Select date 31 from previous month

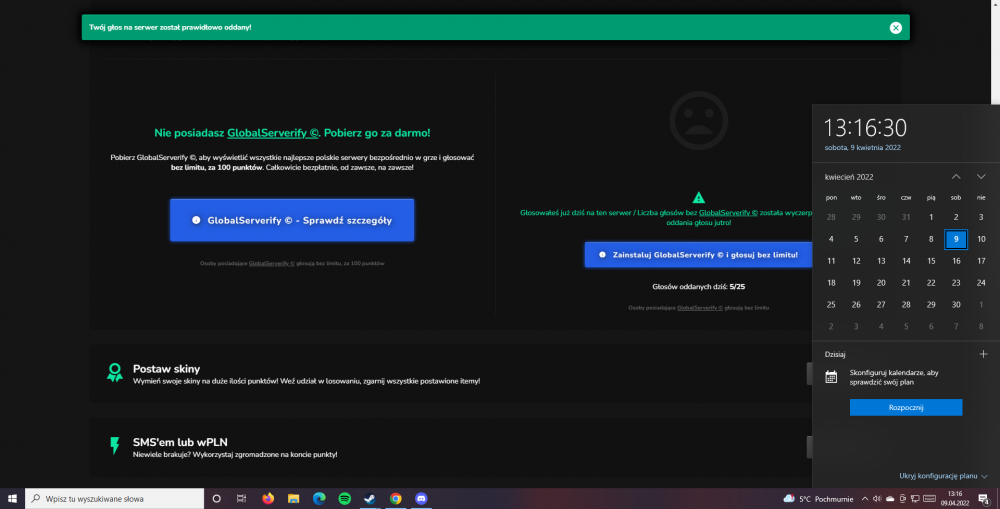(x=906, y=217)
